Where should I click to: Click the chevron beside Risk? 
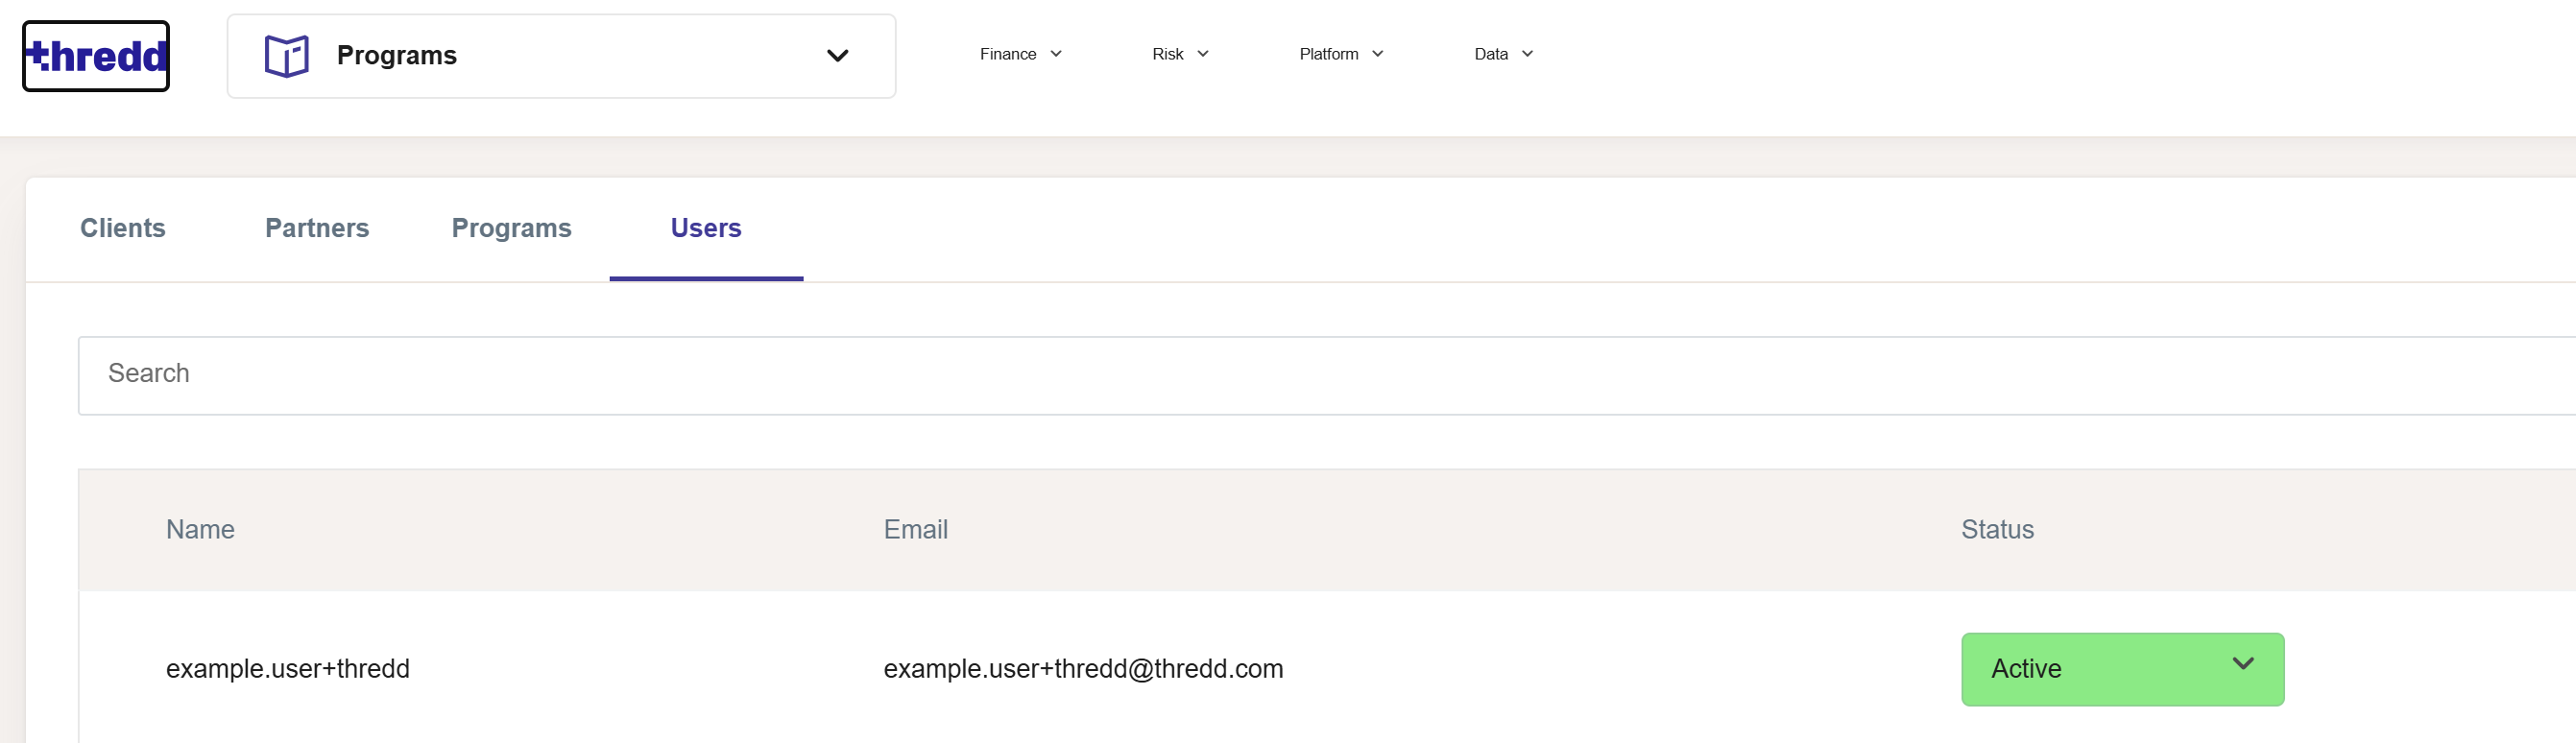pyautogui.click(x=1203, y=54)
